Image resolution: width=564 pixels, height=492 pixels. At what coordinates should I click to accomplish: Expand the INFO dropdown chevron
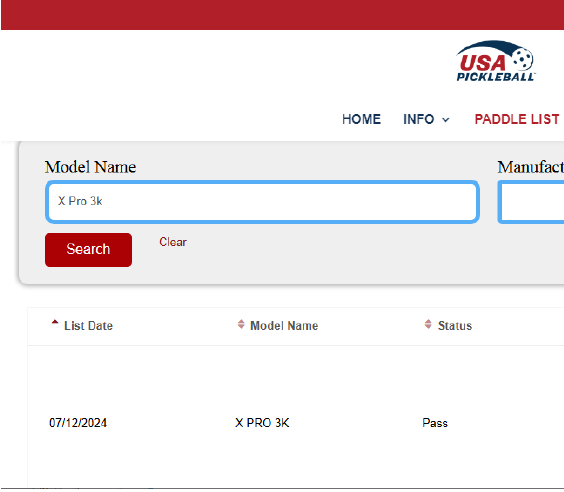tap(446, 120)
